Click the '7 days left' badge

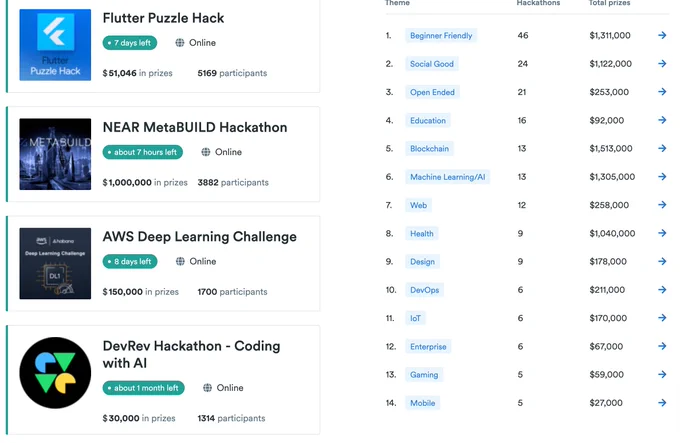click(x=130, y=43)
